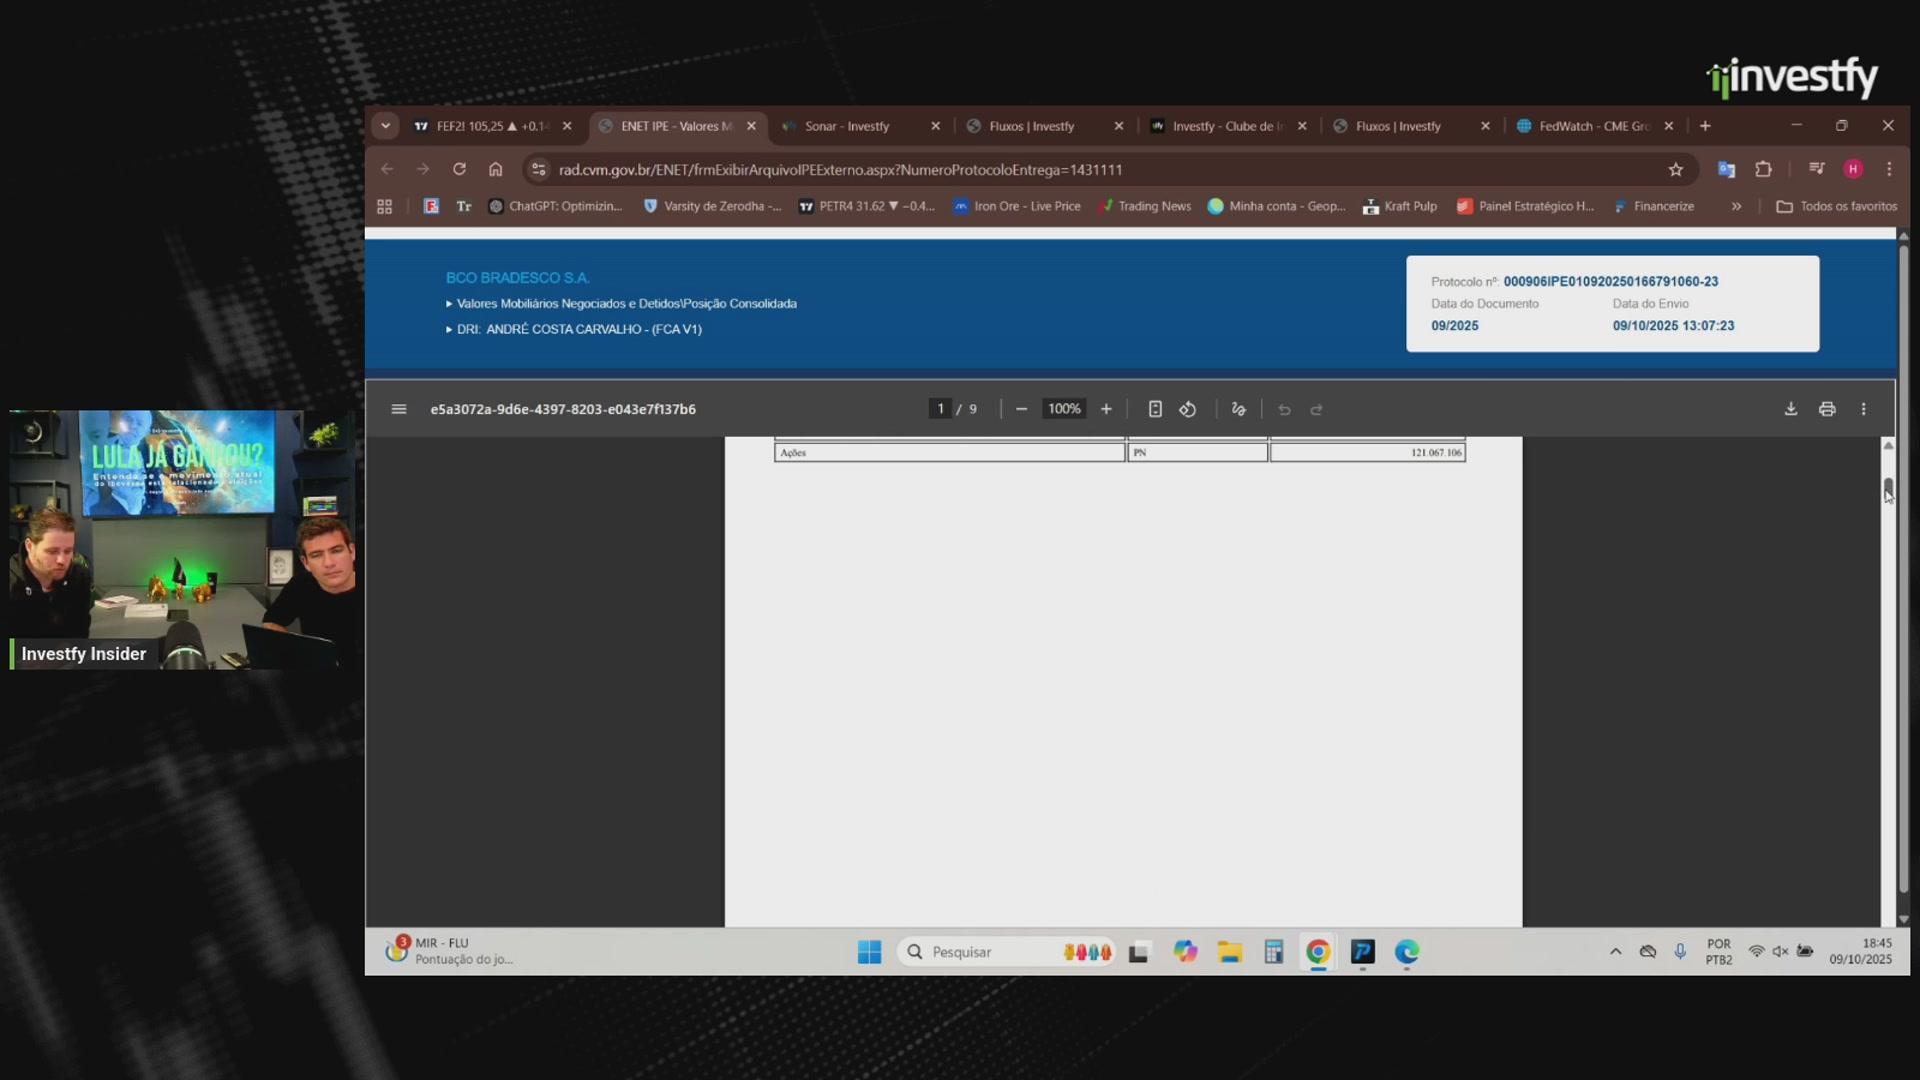1920x1080 pixels.
Task: Rotate the PDF counterclockwise
Action: [1187, 409]
